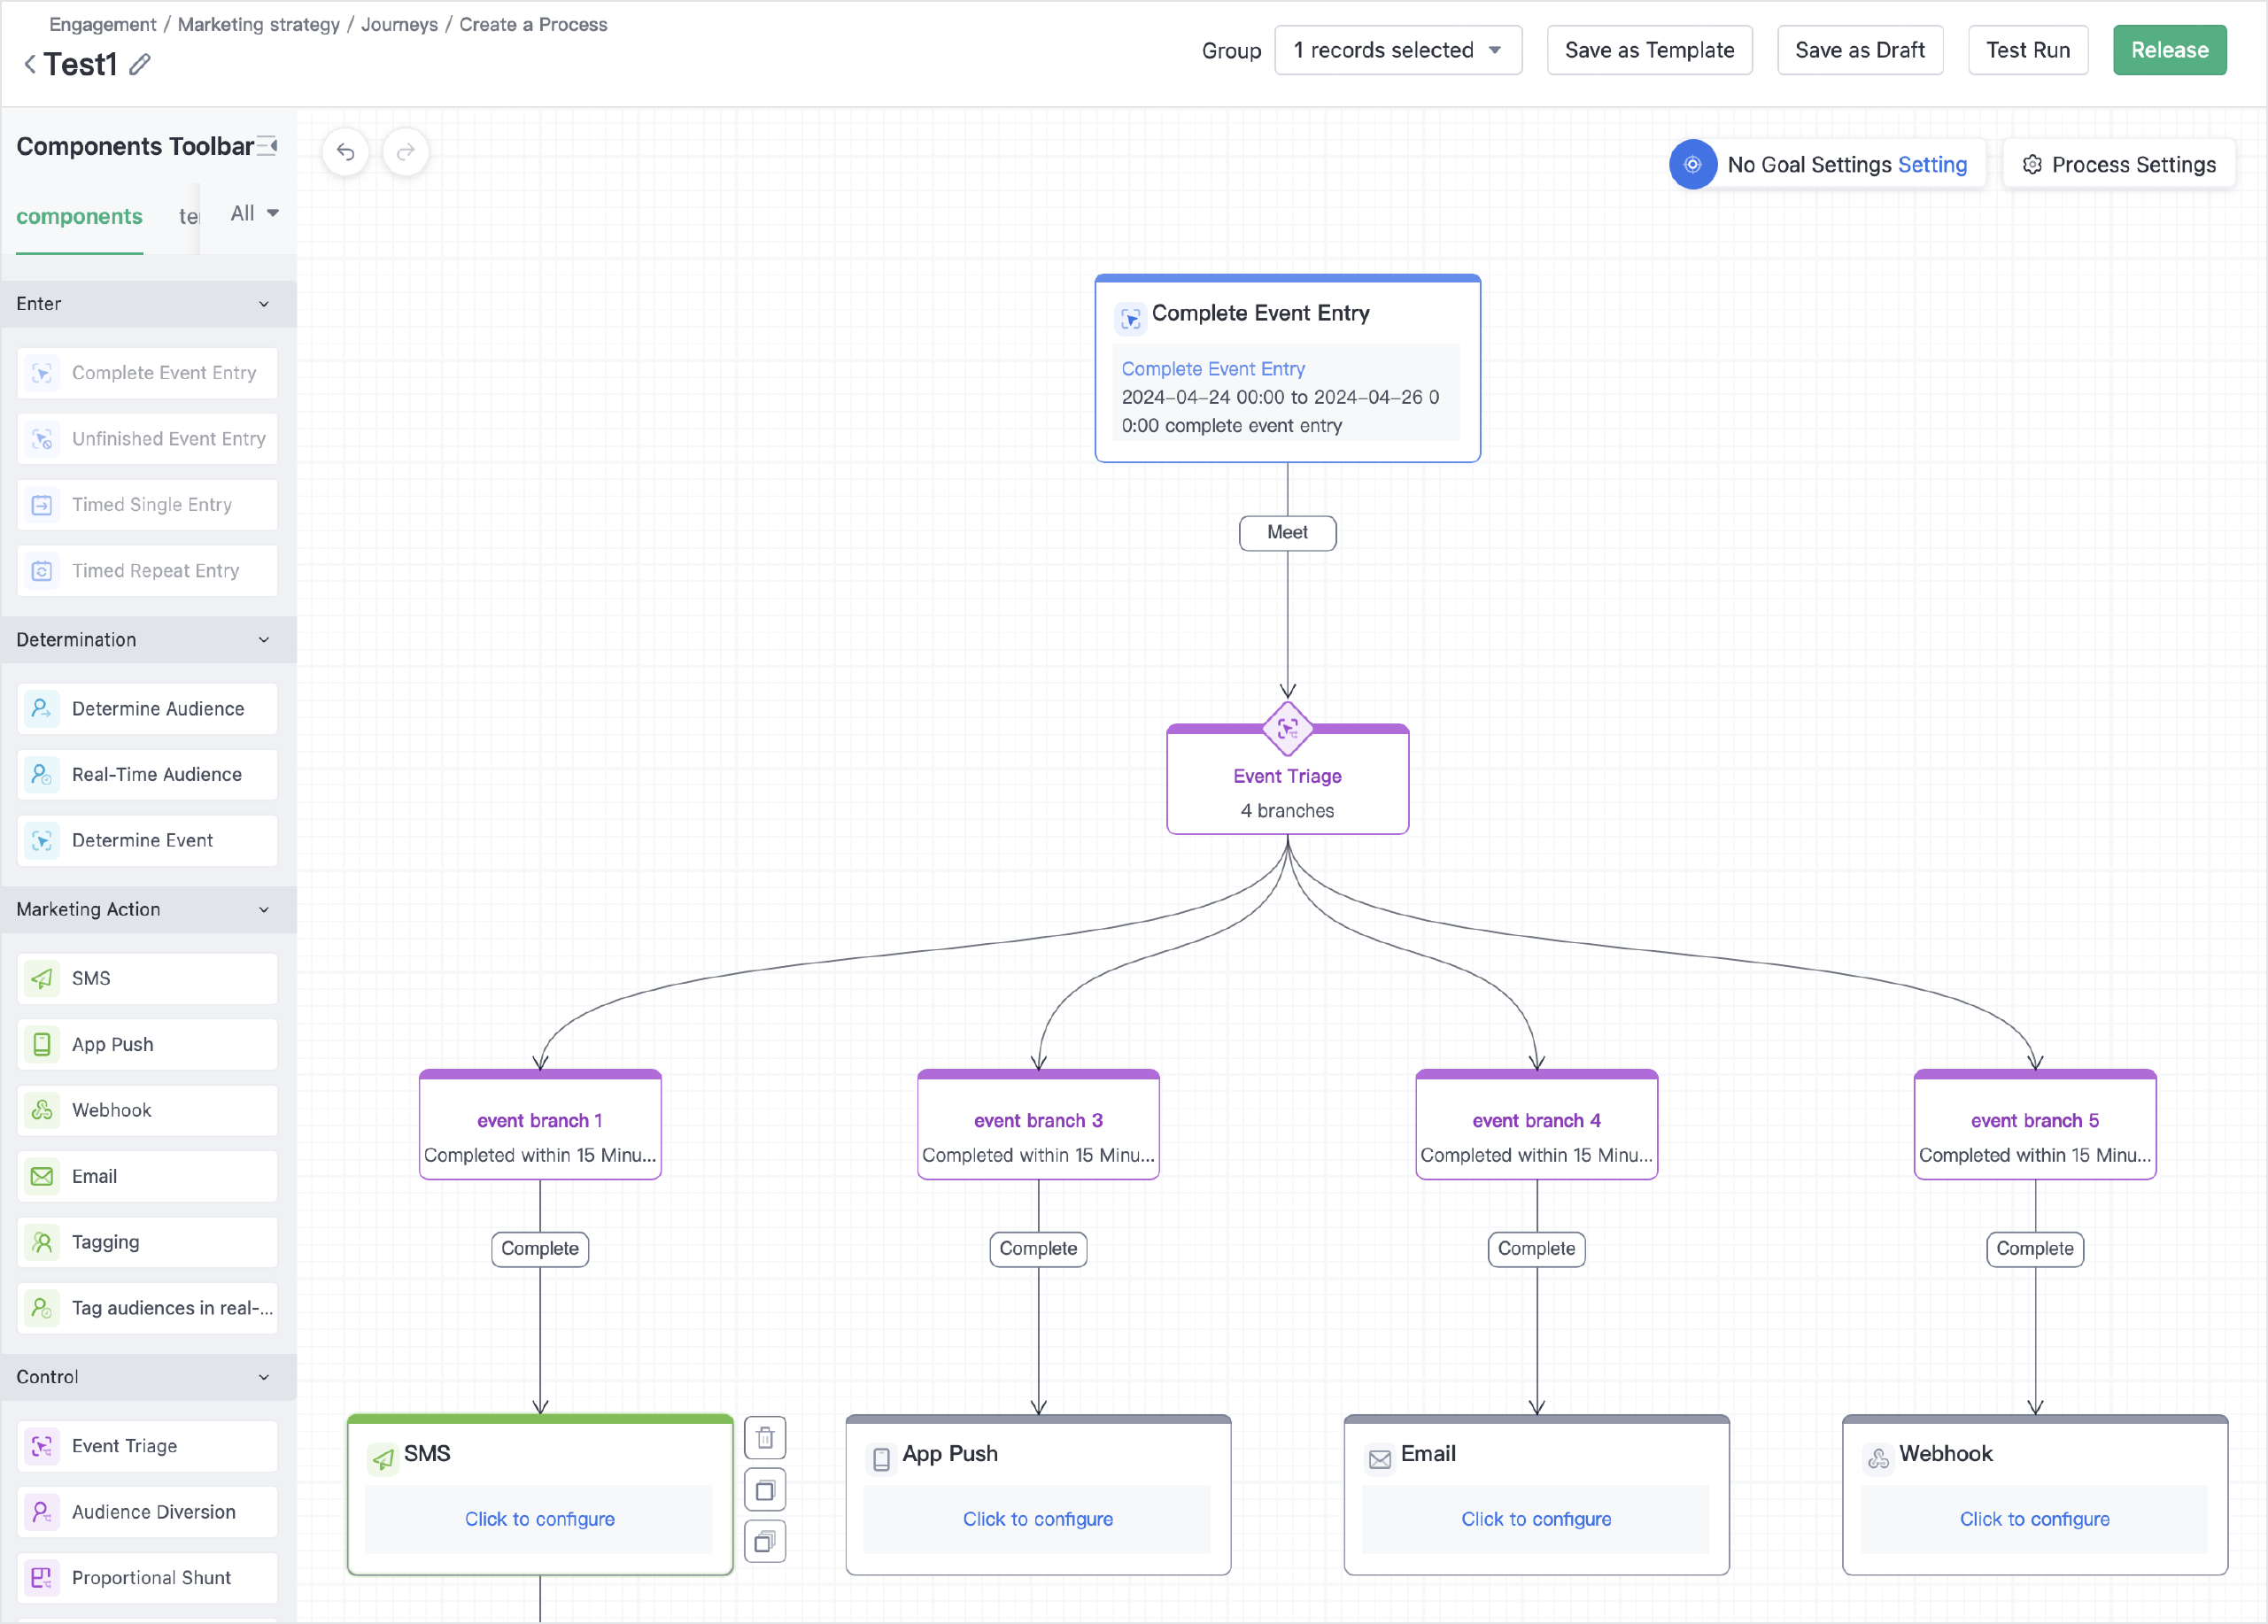This screenshot has height=1624, width=2268.
Task: Click the Event Triage diamond node icon
Action: click(1287, 728)
